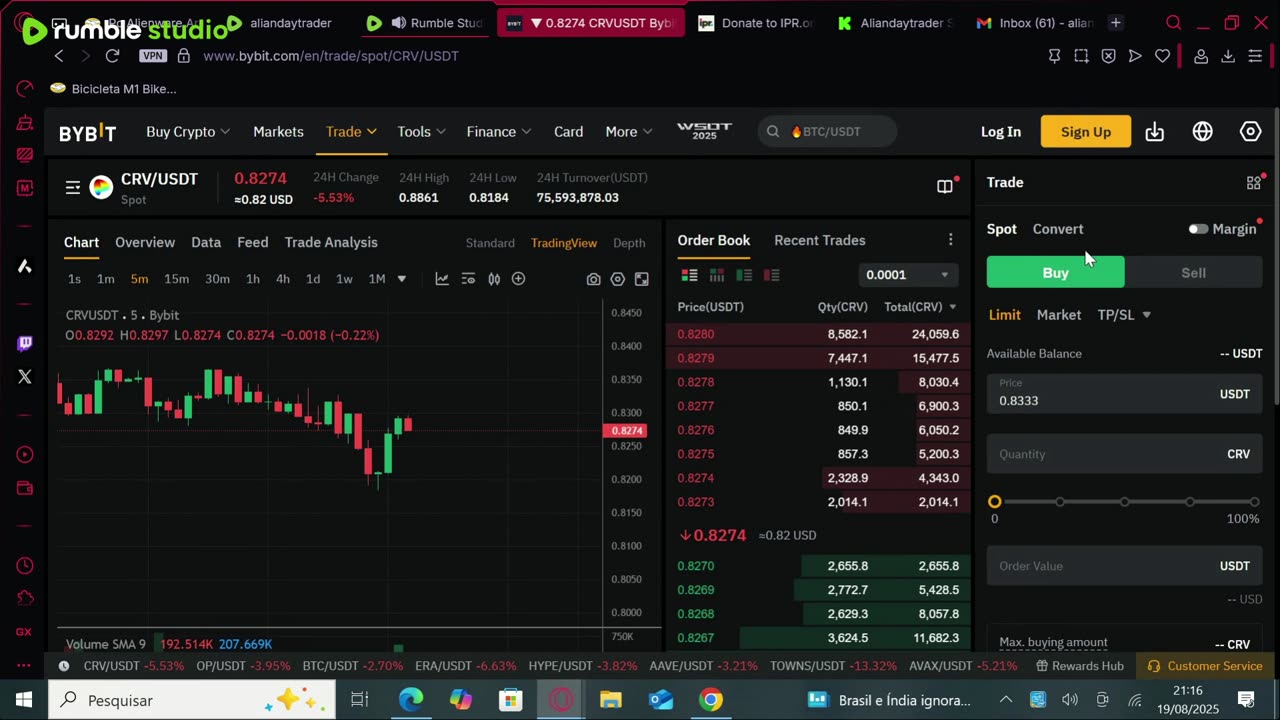The width and height of the screenshot is (1280, 720).
Task: Select Limit order type
Action: 1005,315
